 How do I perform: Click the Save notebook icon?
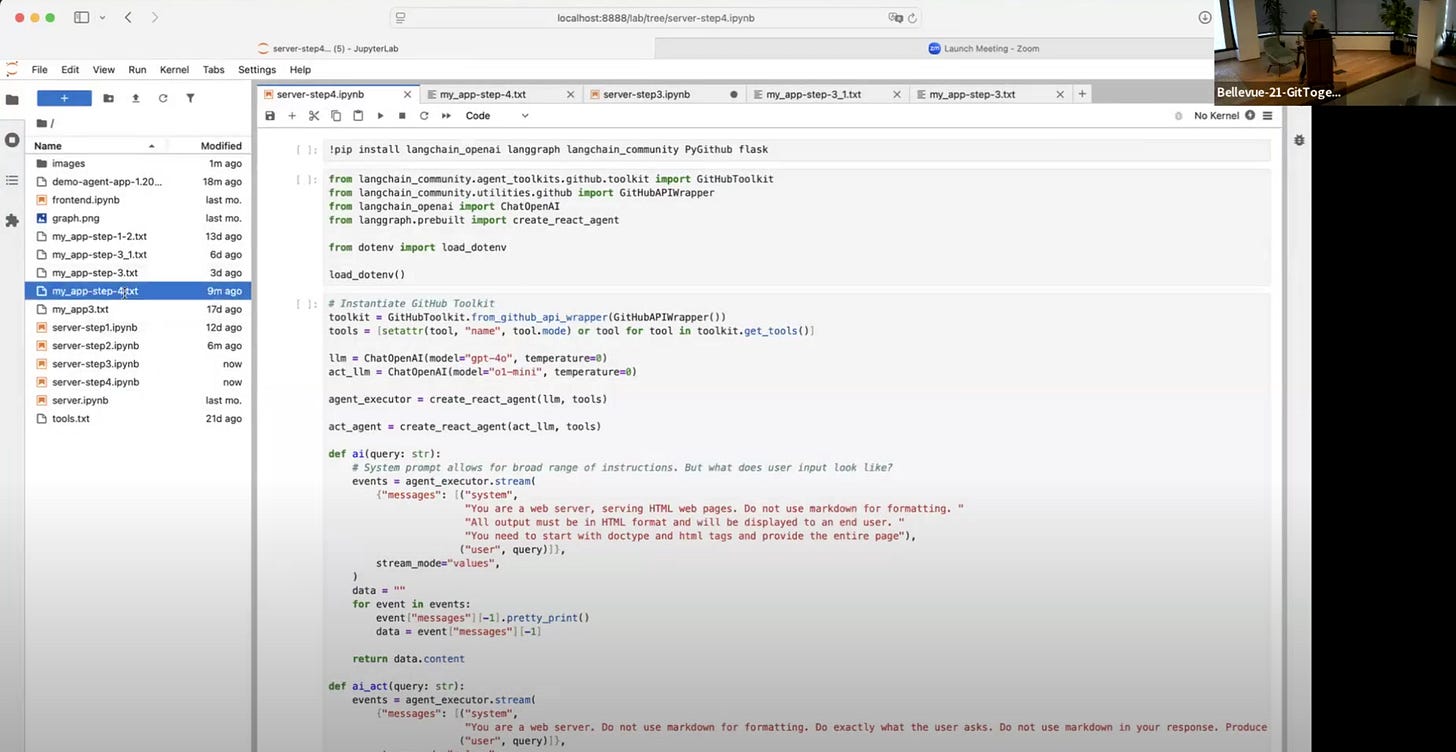point(270,116)
